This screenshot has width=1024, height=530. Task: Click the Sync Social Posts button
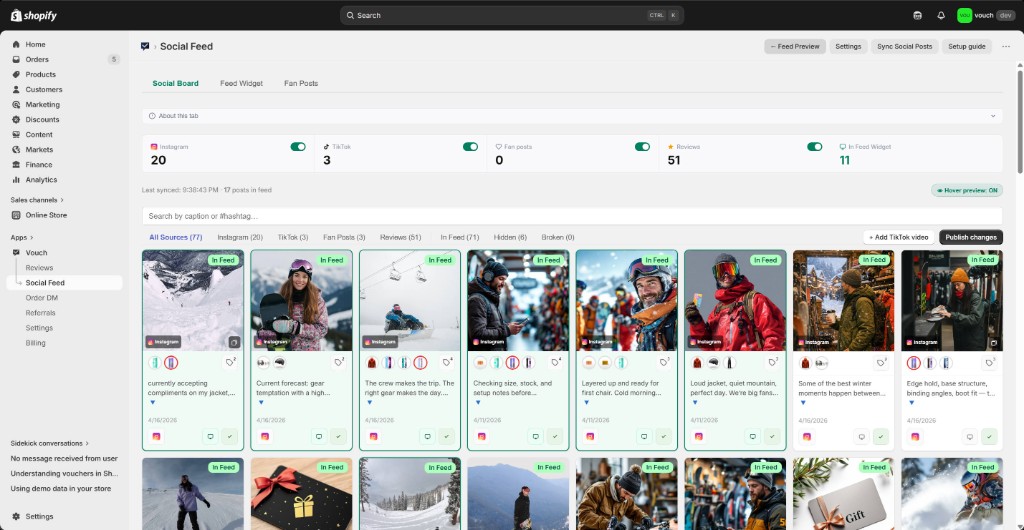point(904,46)
